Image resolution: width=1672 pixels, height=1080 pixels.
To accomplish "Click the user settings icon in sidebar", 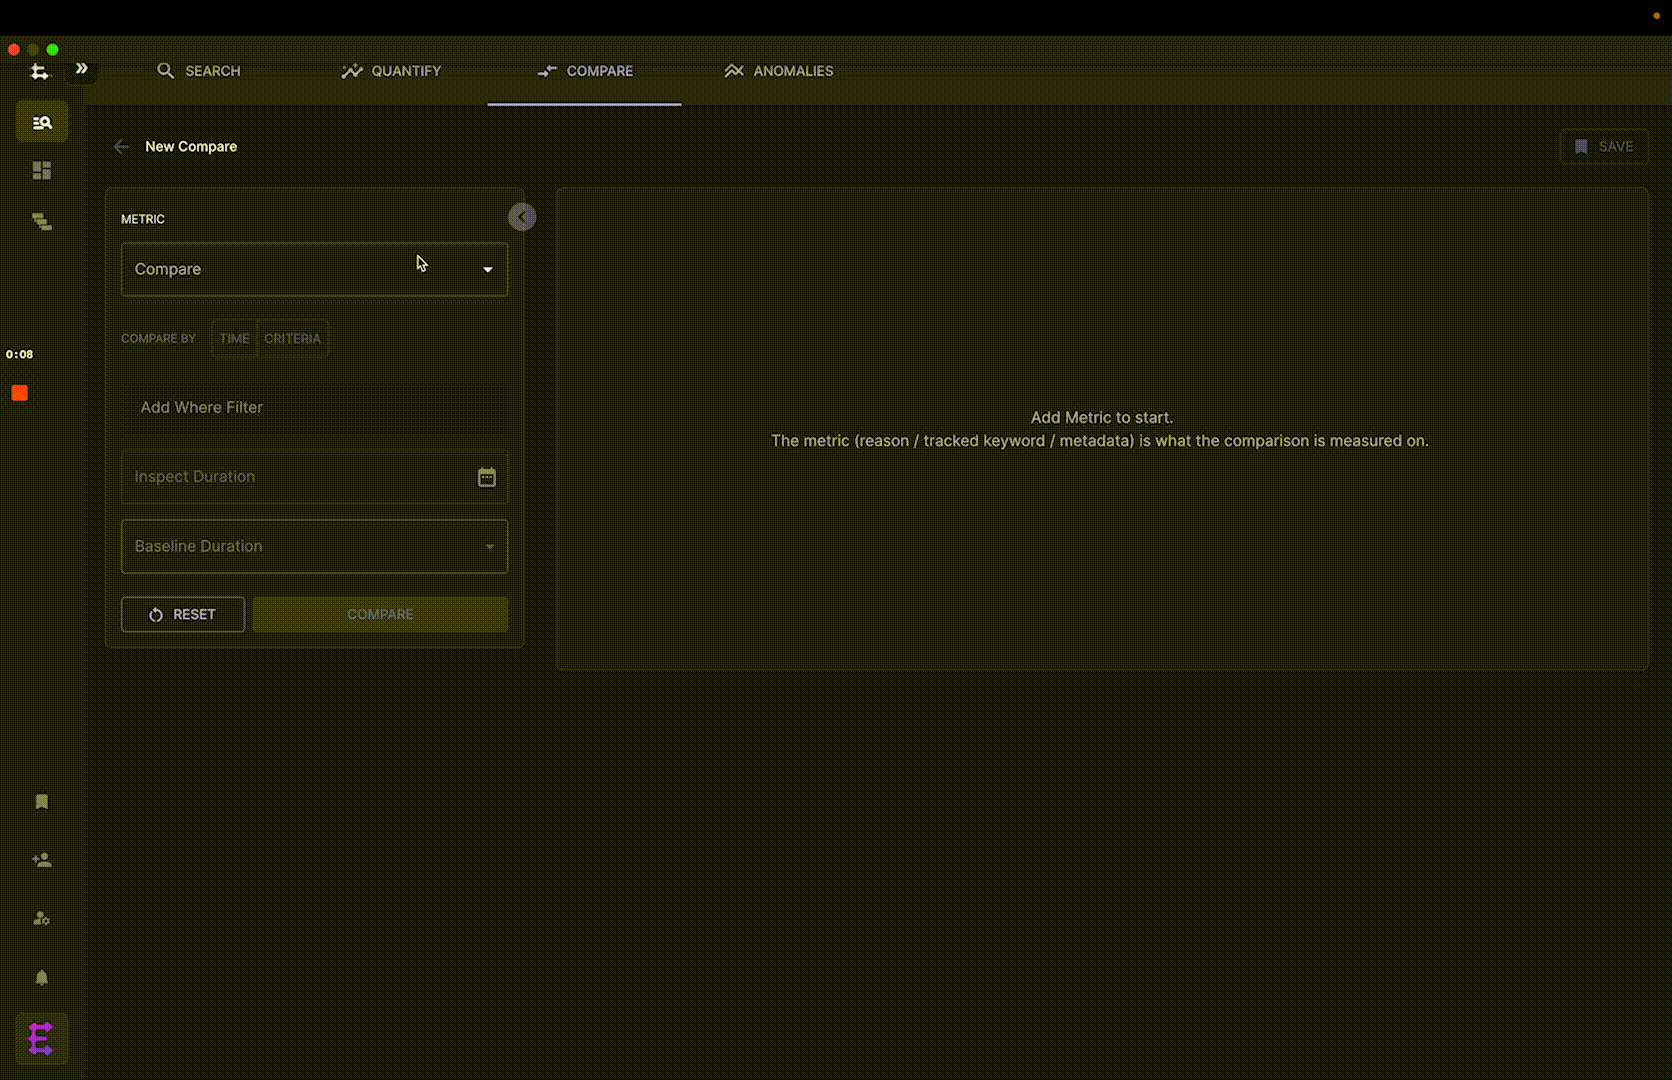I will coord(42,918).
